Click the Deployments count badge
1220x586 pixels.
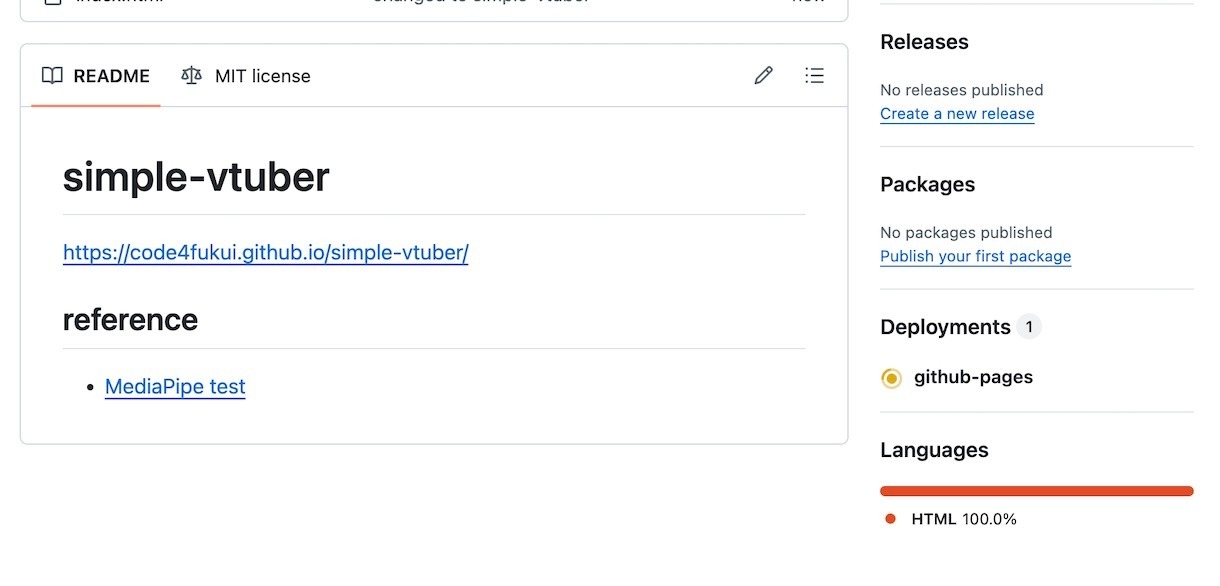(1029, 327)
